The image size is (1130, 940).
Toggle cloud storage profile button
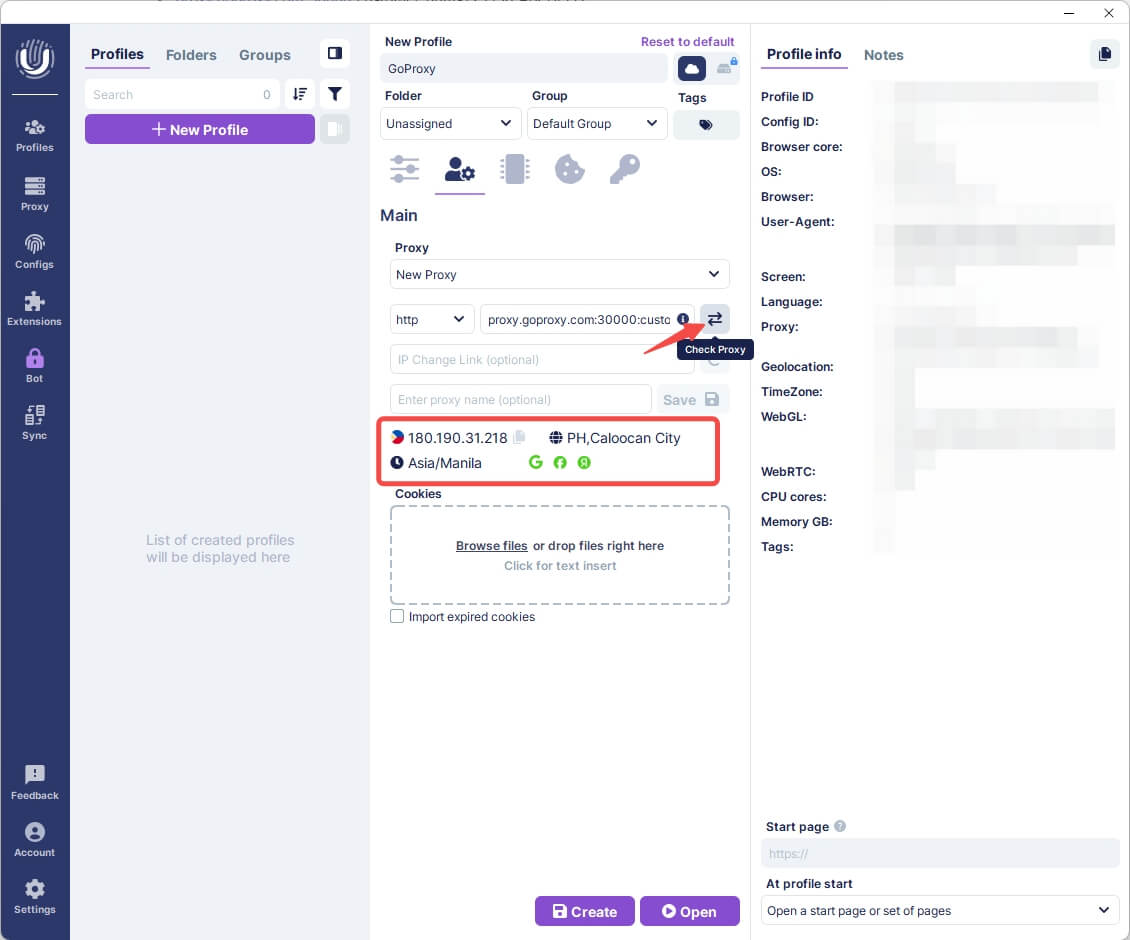click(692, 68)
